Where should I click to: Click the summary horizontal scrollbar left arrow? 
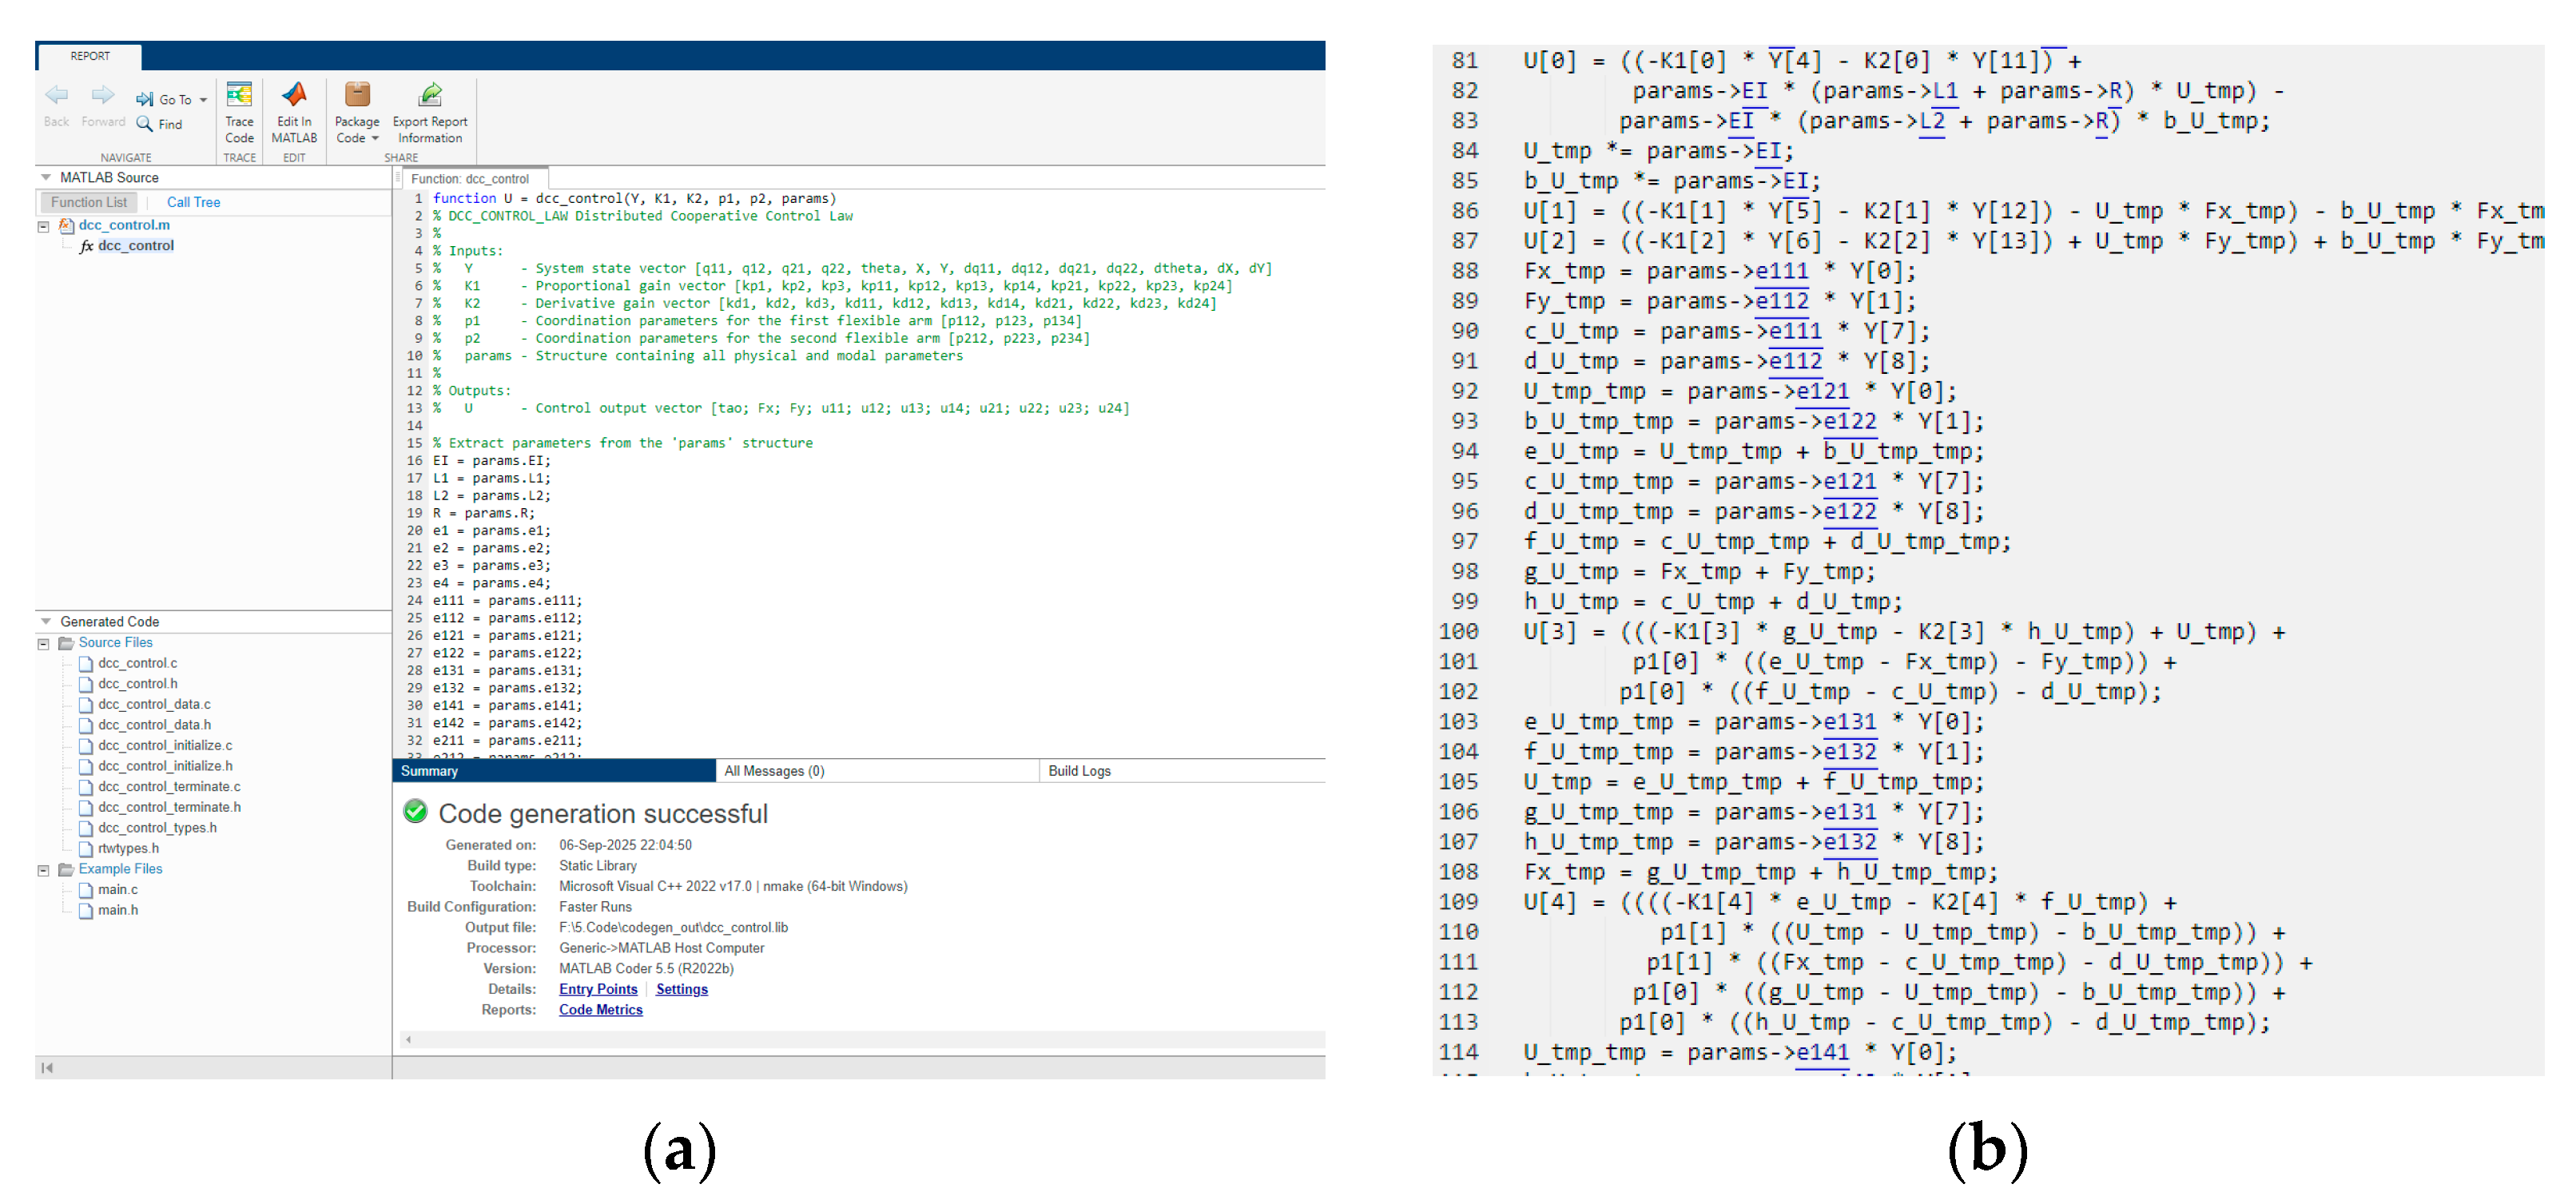409,1040
